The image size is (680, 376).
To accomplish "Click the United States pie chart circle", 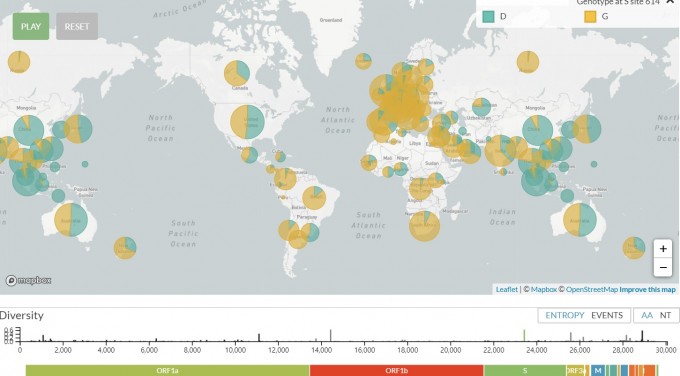I will pyautogui.click(x=247, y=122).
